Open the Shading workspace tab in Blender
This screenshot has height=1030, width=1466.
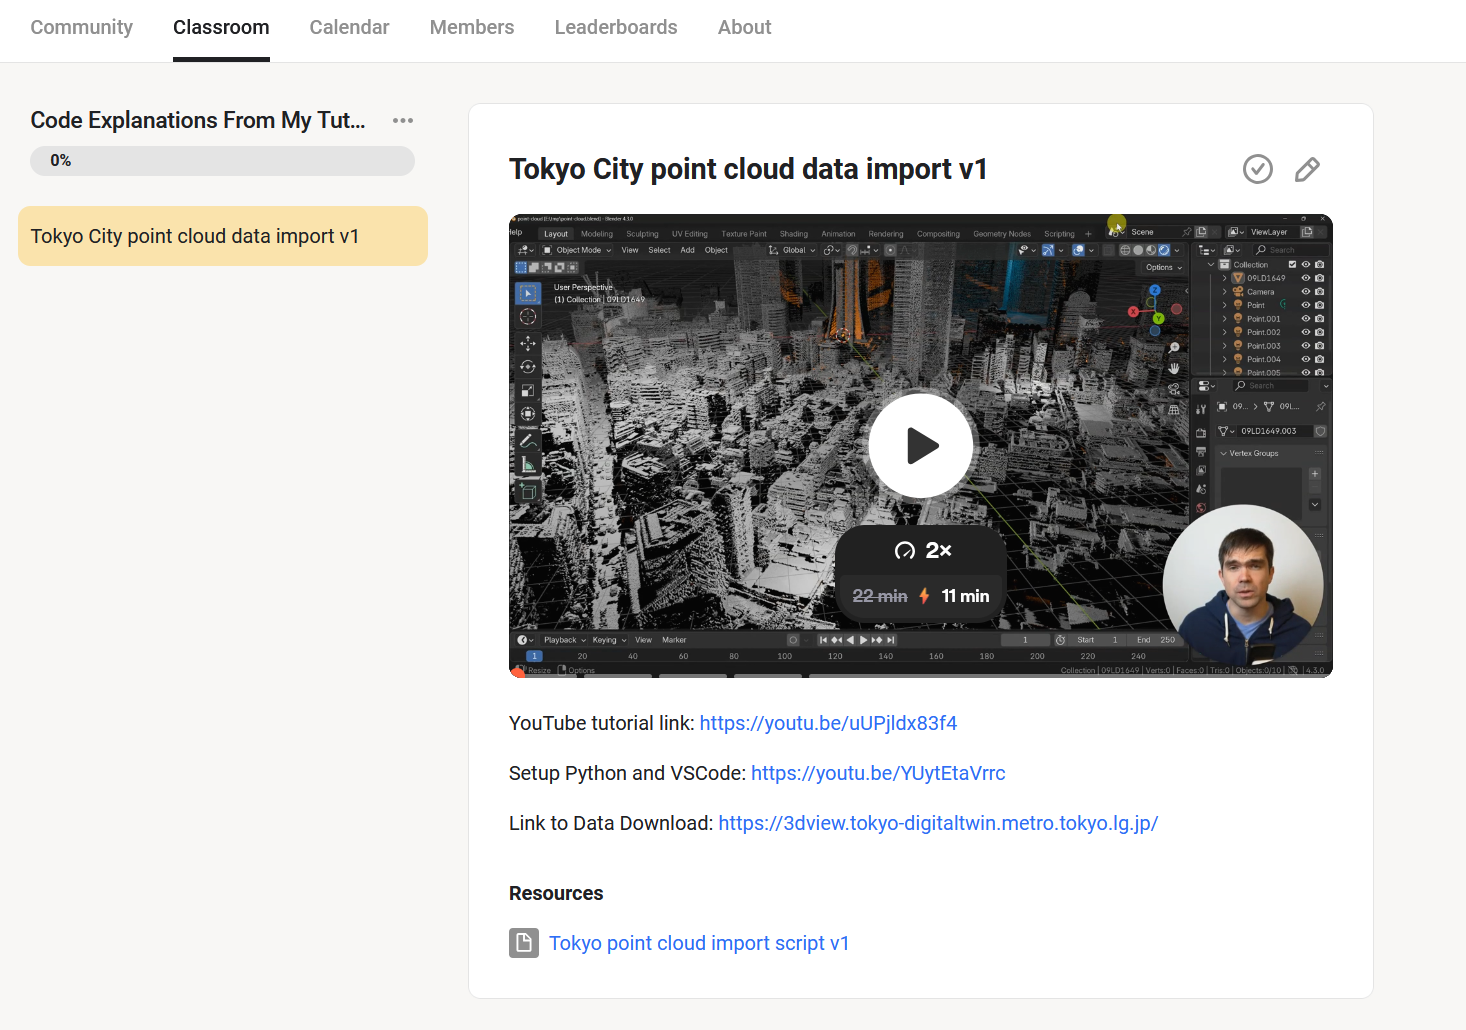point(794,233)
